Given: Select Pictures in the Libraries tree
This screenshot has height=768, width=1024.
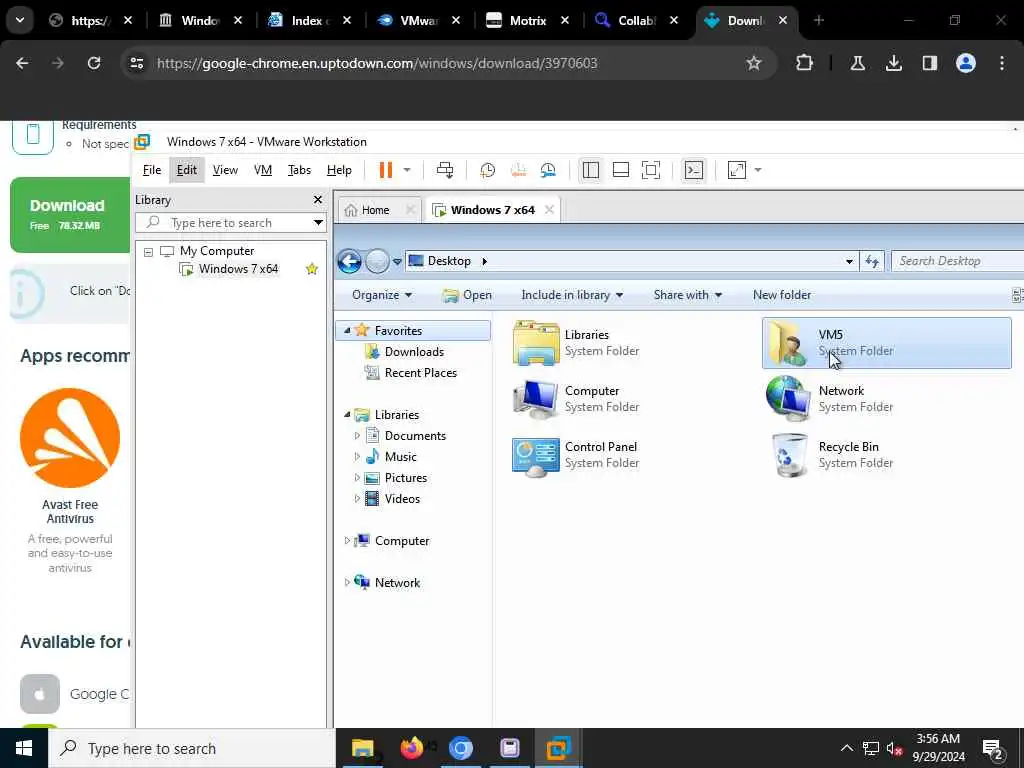Looking at the screenshot, I should tap(406, 478).
